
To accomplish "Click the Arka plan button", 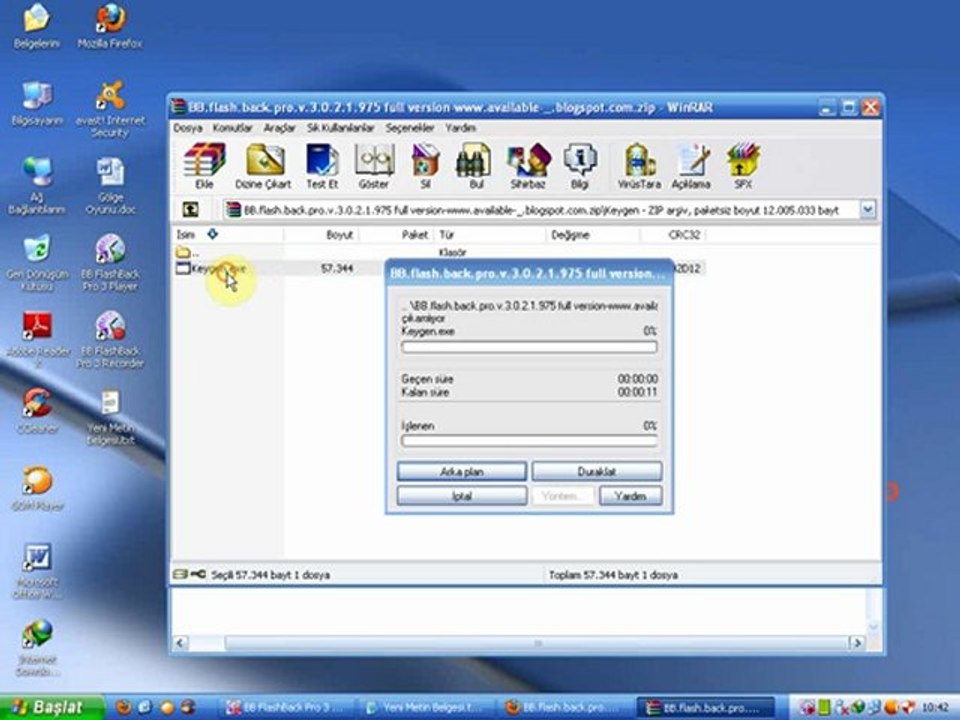I will tap(462, 471).
